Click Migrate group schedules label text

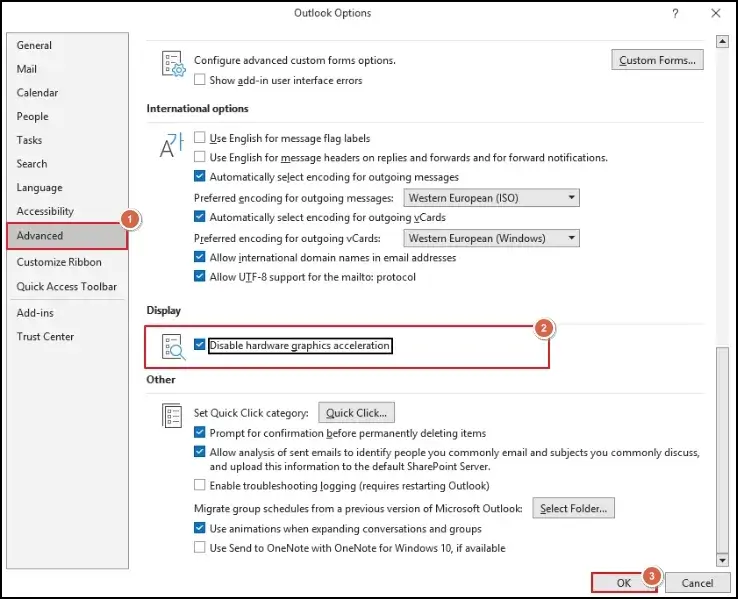pos(358,508)
